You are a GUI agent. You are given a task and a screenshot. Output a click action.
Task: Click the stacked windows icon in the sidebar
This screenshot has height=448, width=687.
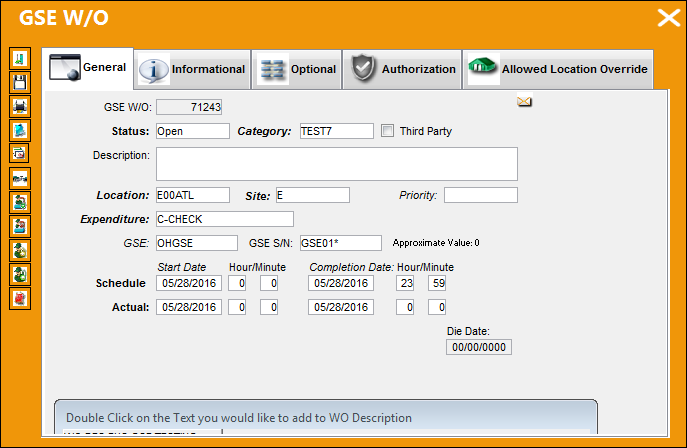[20, 154]
